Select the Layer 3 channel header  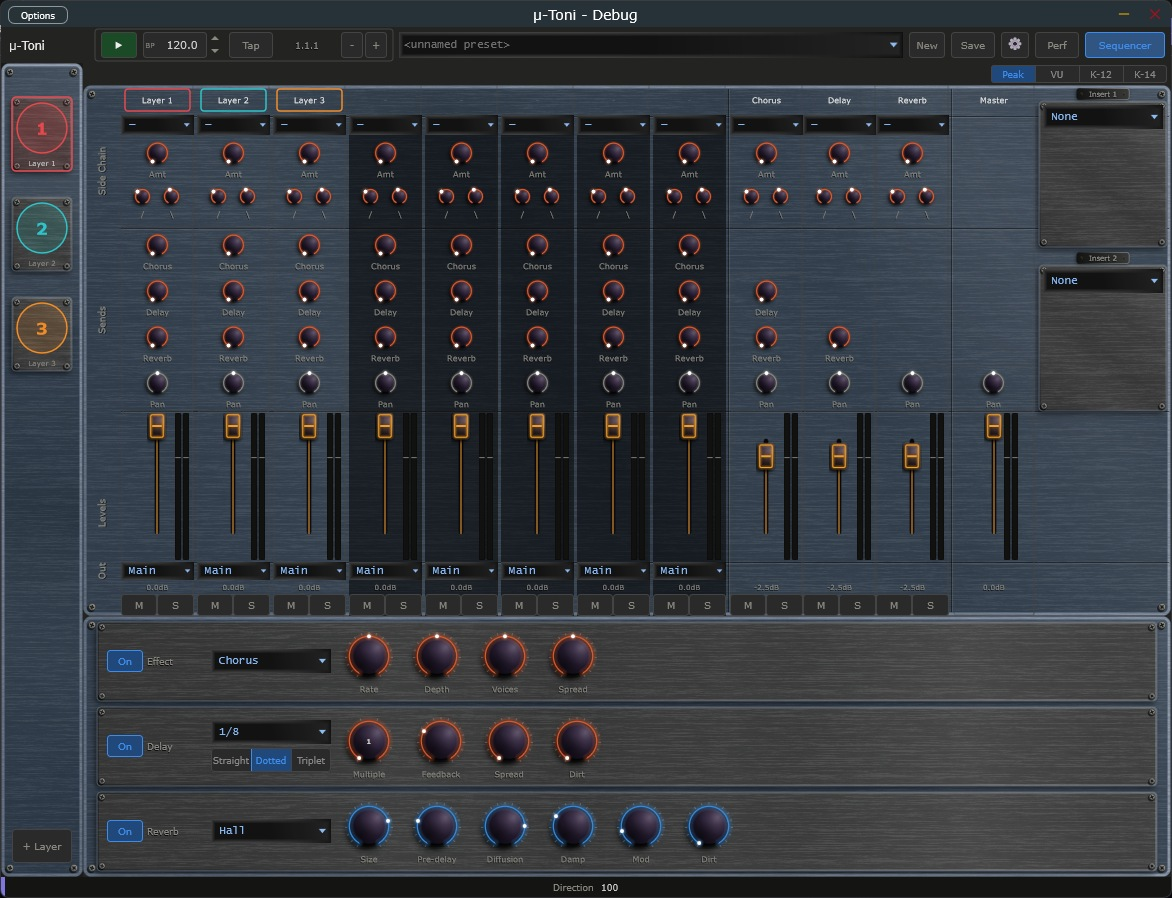click(309, 100)
